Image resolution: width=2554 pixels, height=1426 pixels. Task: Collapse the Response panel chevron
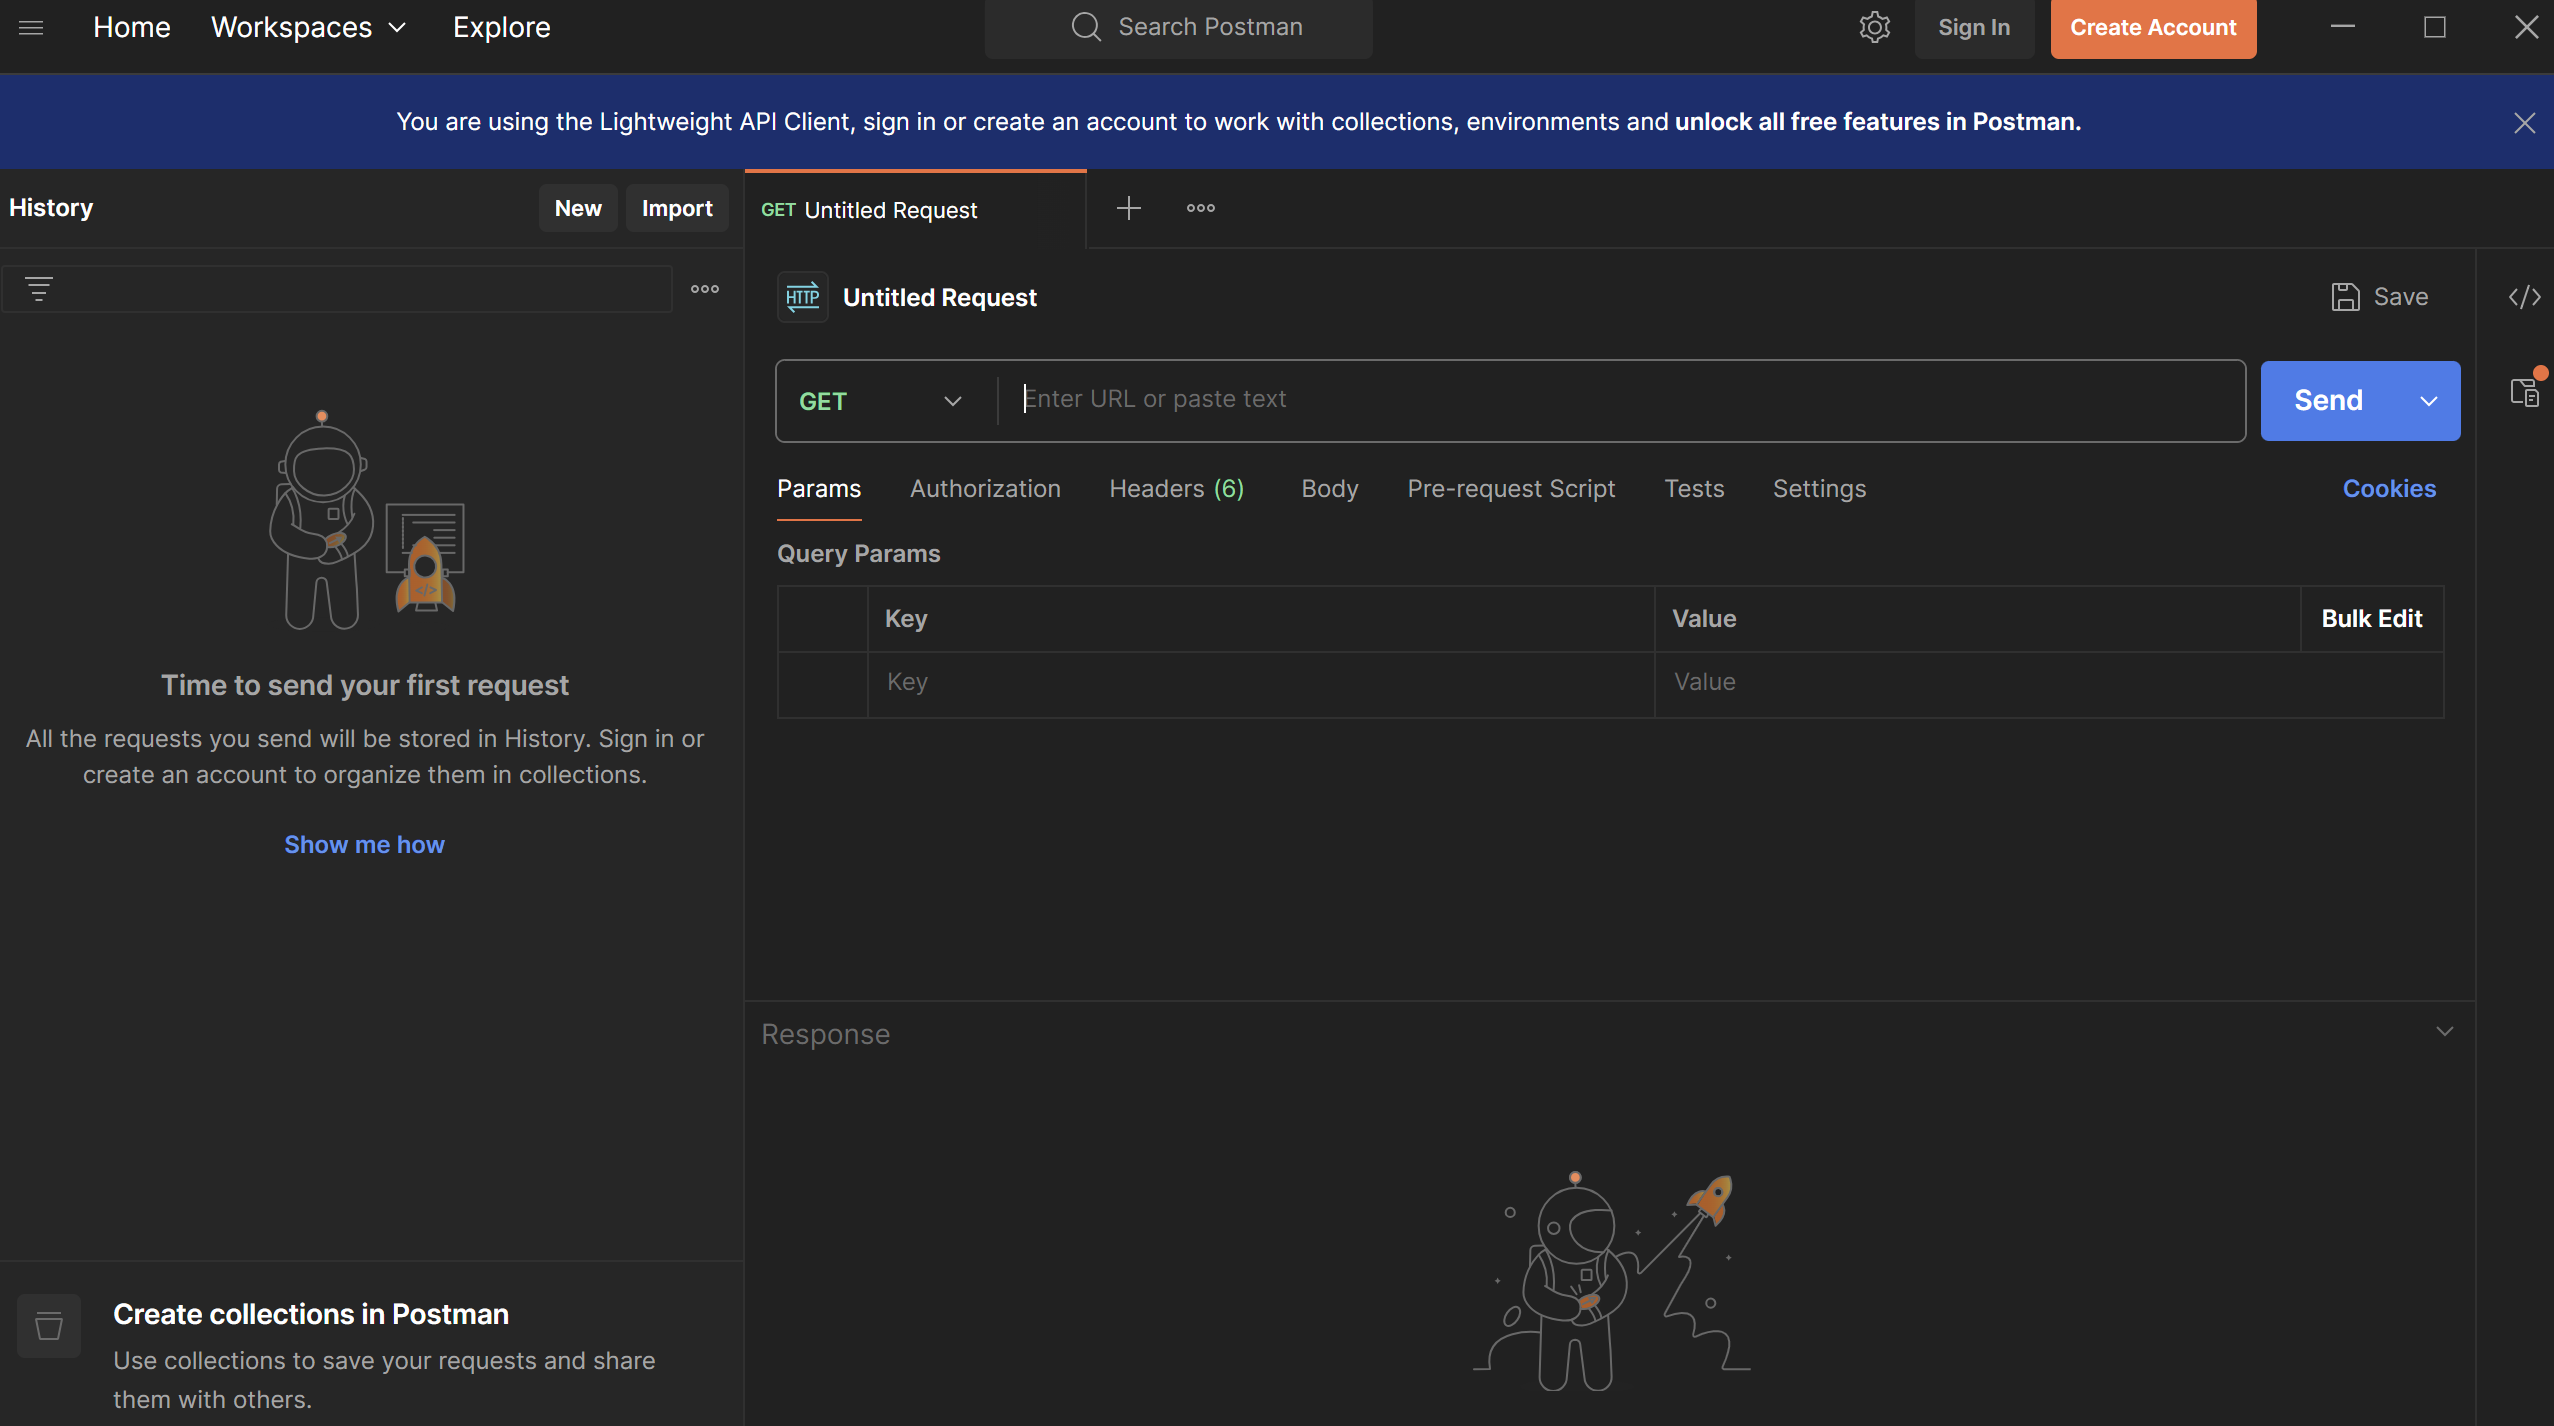coord(2444,1031)
